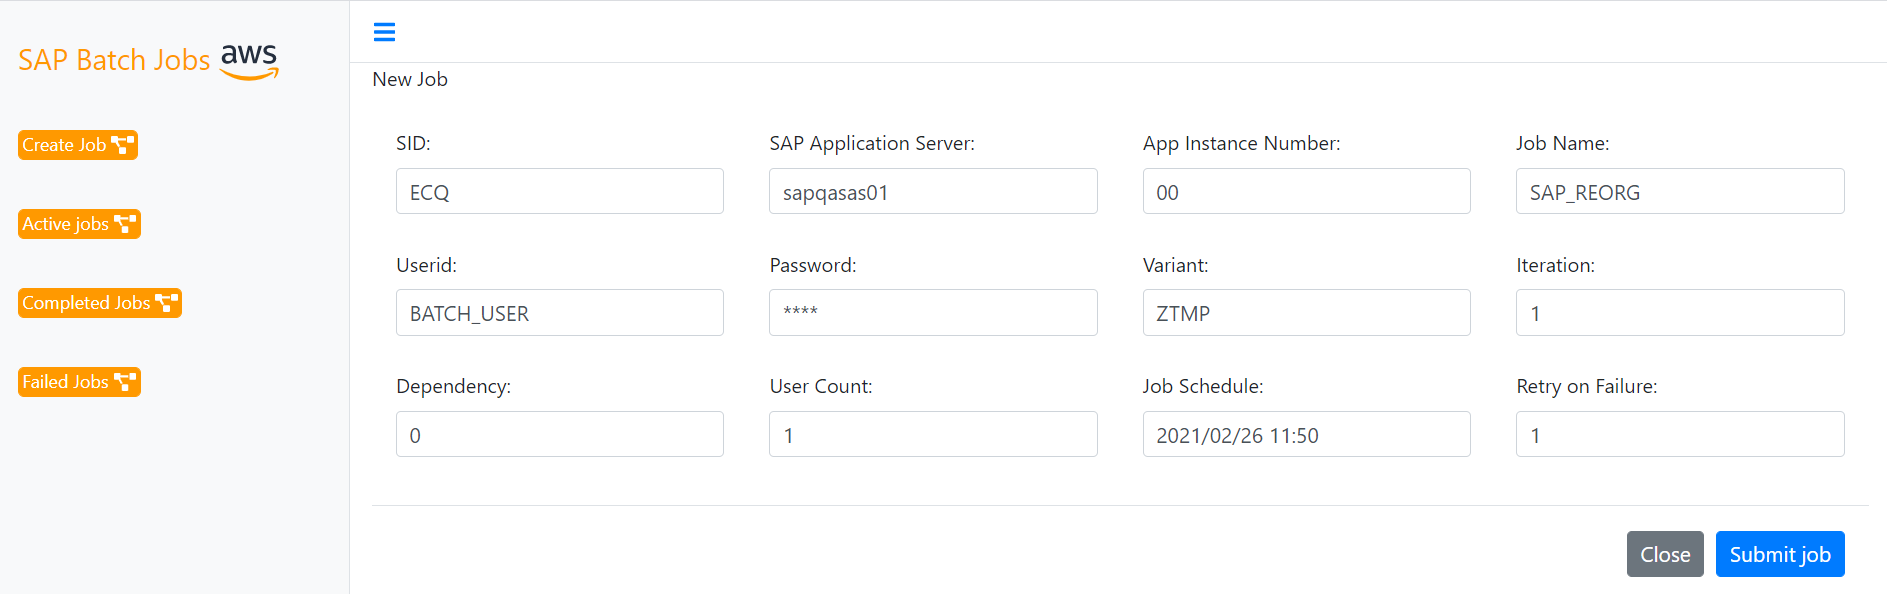View Failed Jobs from the sidebar
1887x594 pixels.
79,382
